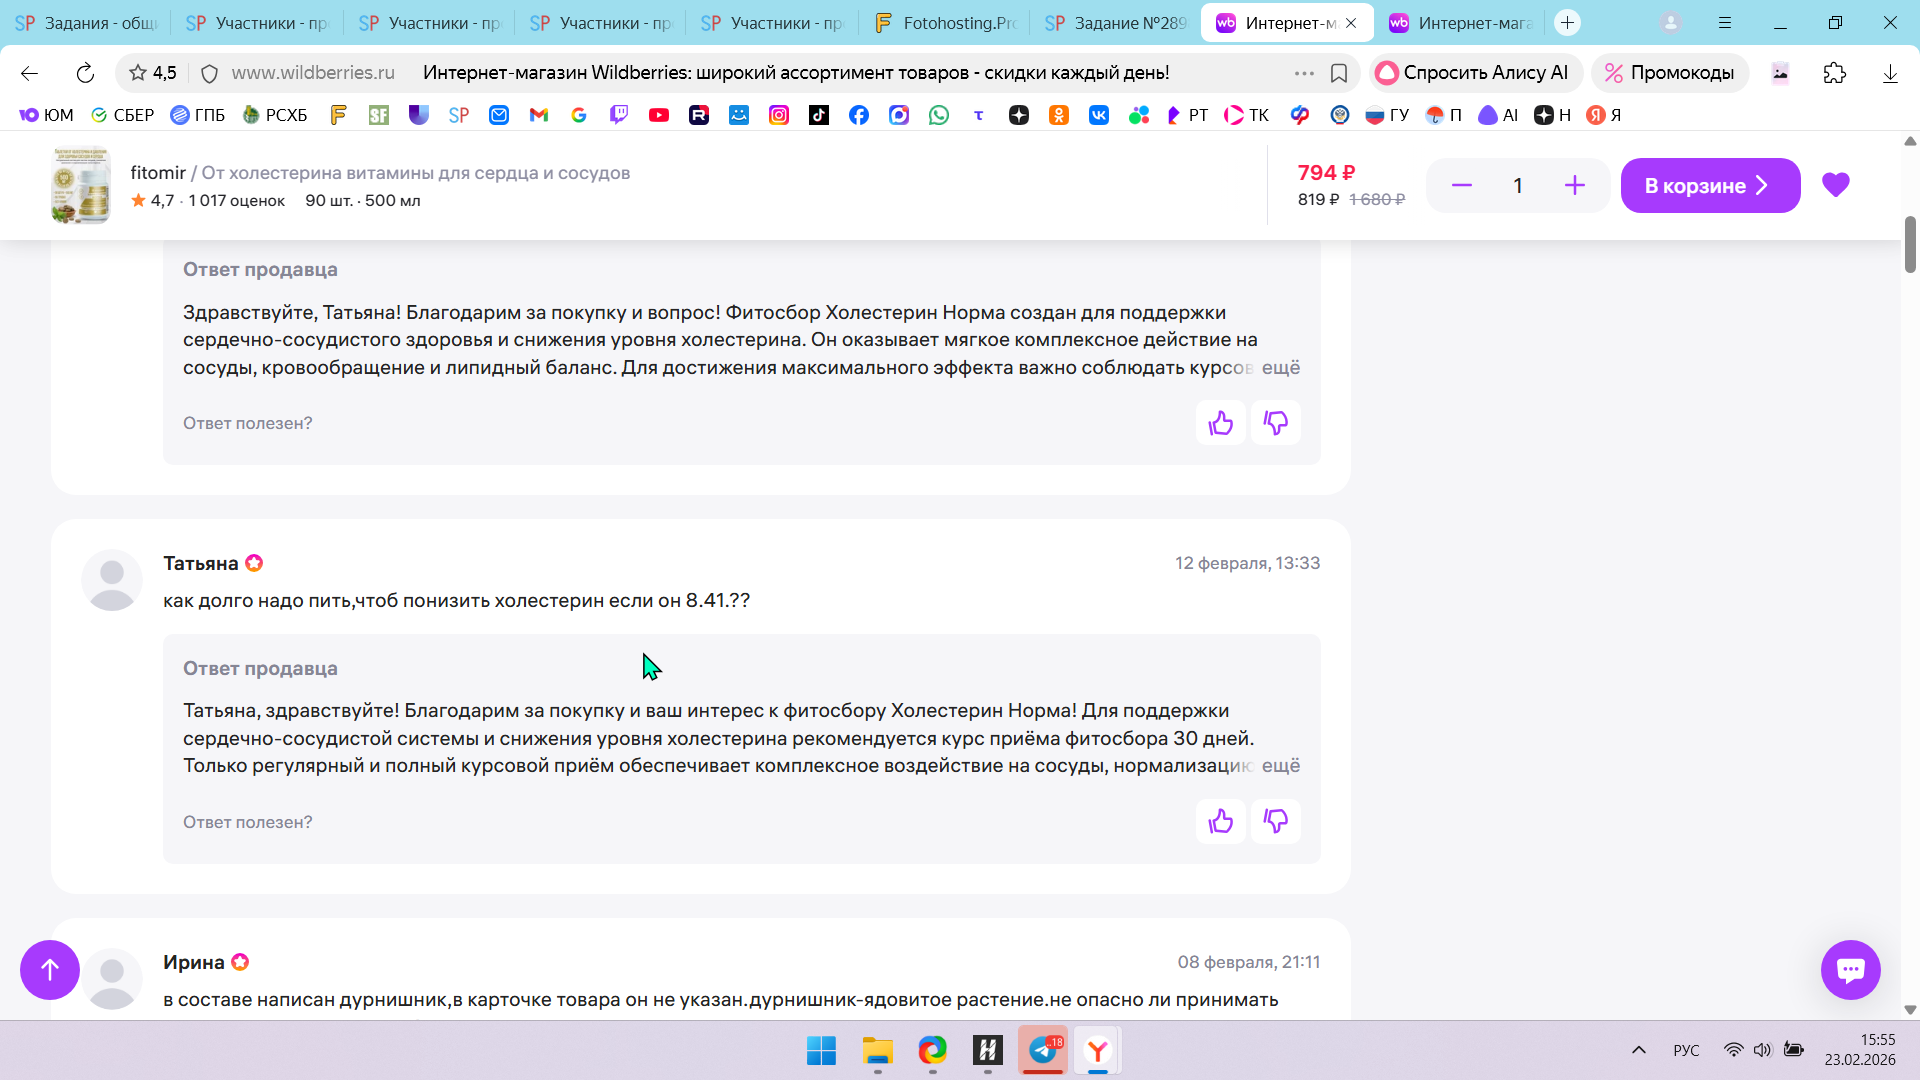Click the product thumbnail image
This screenshot has height=1080, width=1920.
click(81, 186)
